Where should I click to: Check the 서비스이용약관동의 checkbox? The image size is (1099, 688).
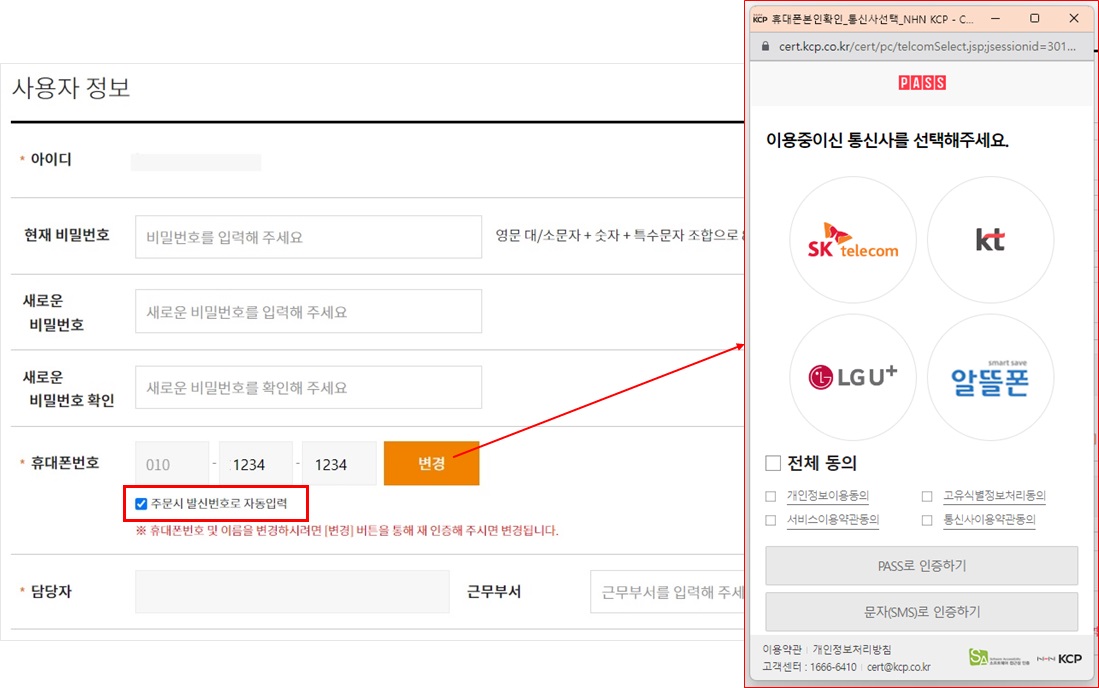[771, 520]
